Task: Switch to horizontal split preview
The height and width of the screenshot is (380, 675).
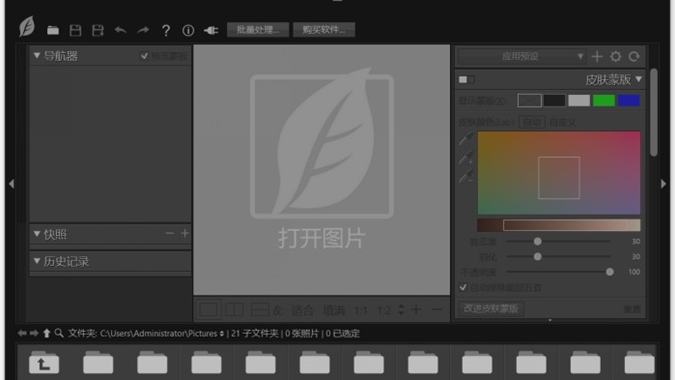Action: (x=260, y=309)
